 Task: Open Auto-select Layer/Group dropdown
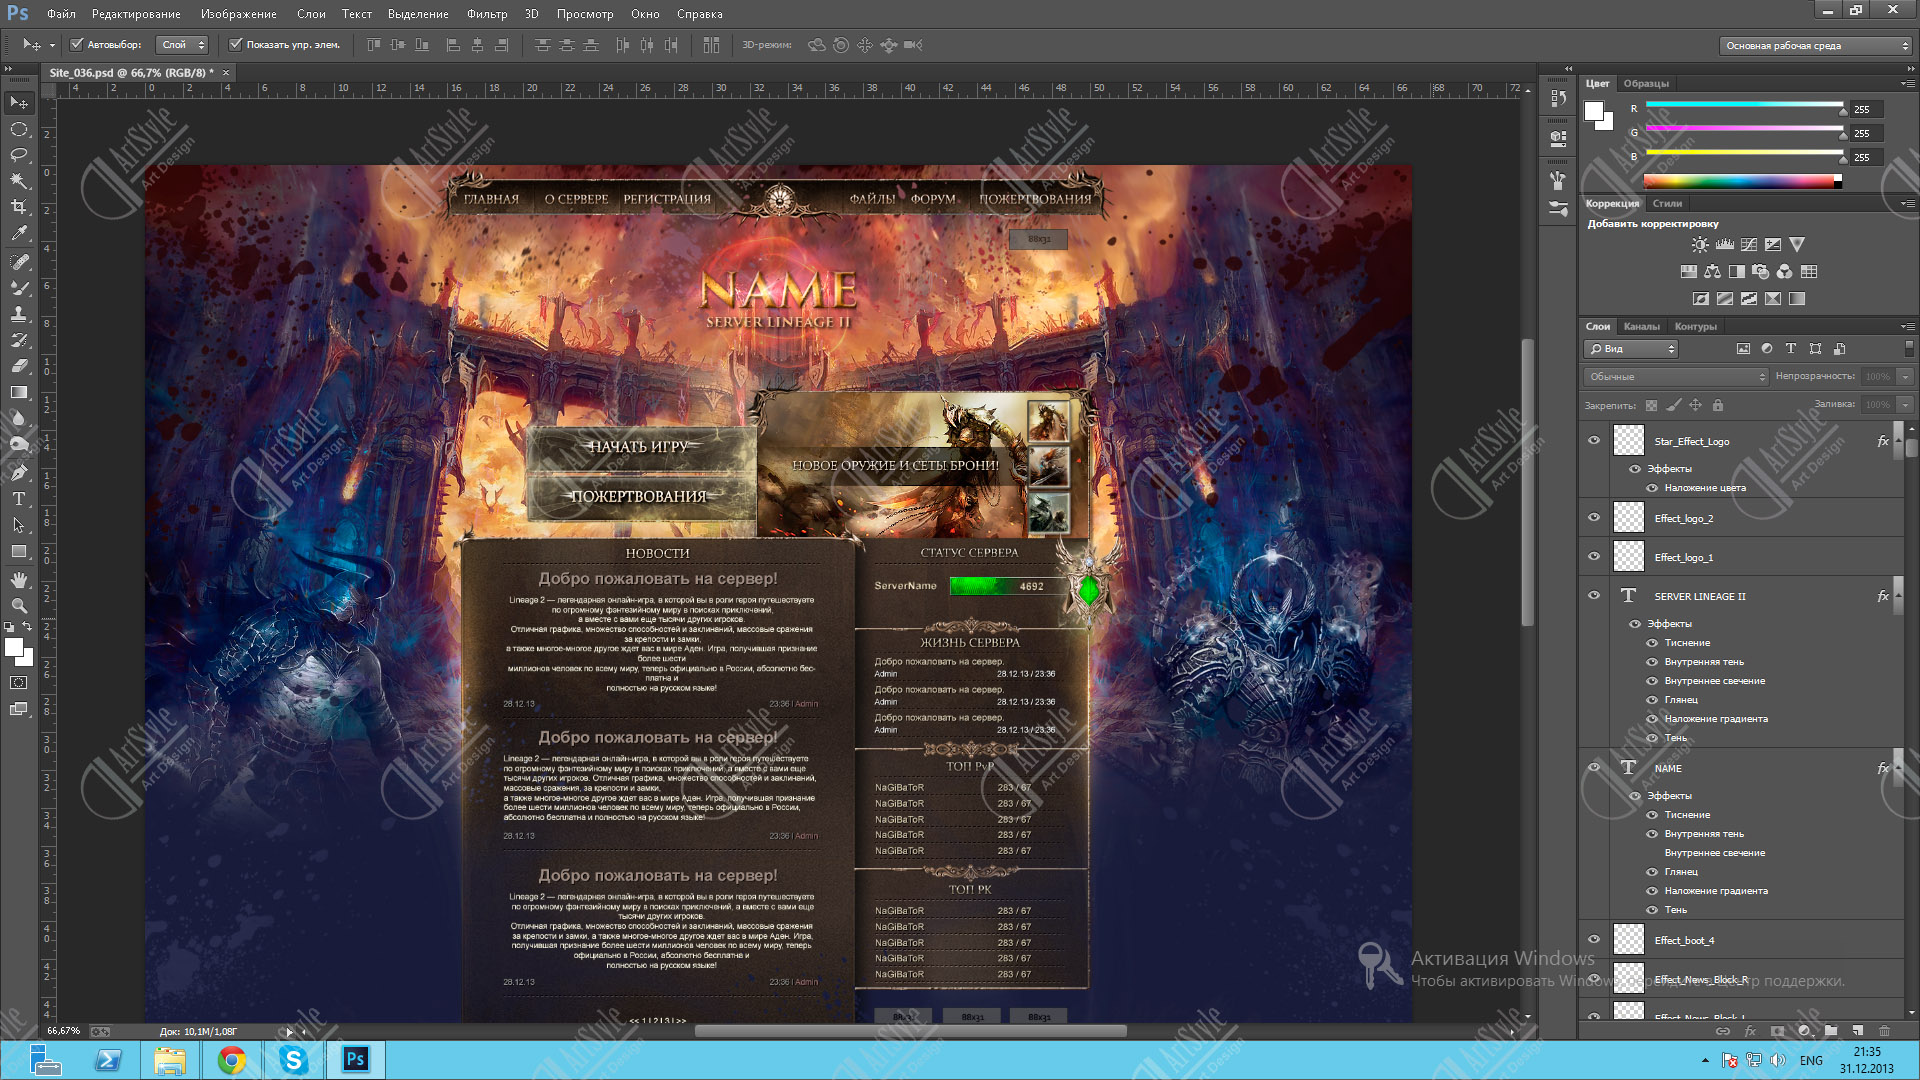(x=182, y=45)
